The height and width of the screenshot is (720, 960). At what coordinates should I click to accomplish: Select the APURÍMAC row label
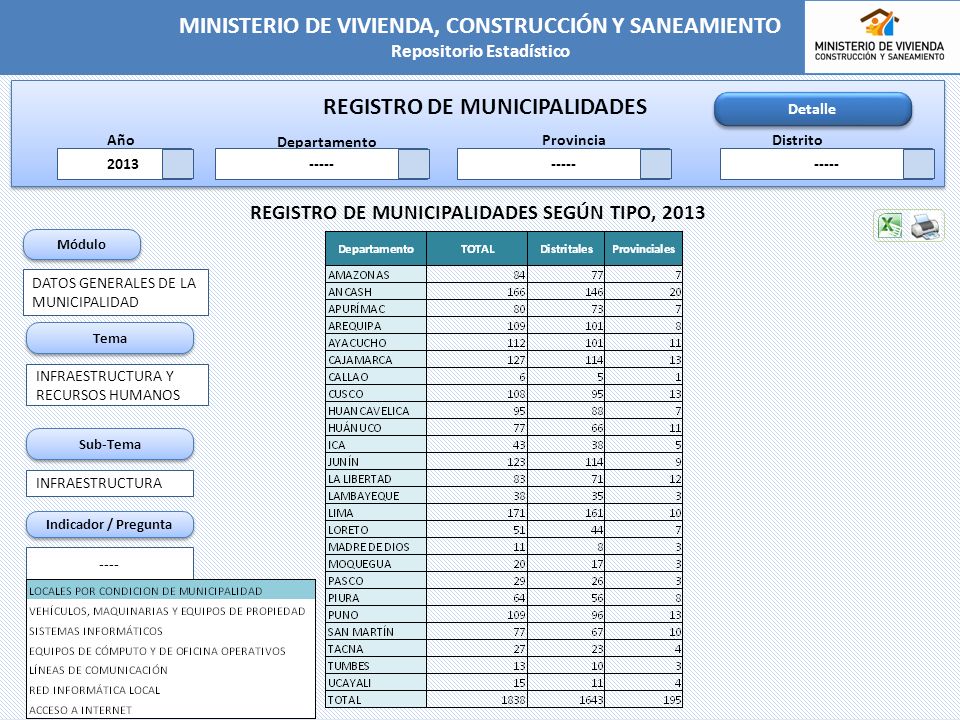pos(356,309)
